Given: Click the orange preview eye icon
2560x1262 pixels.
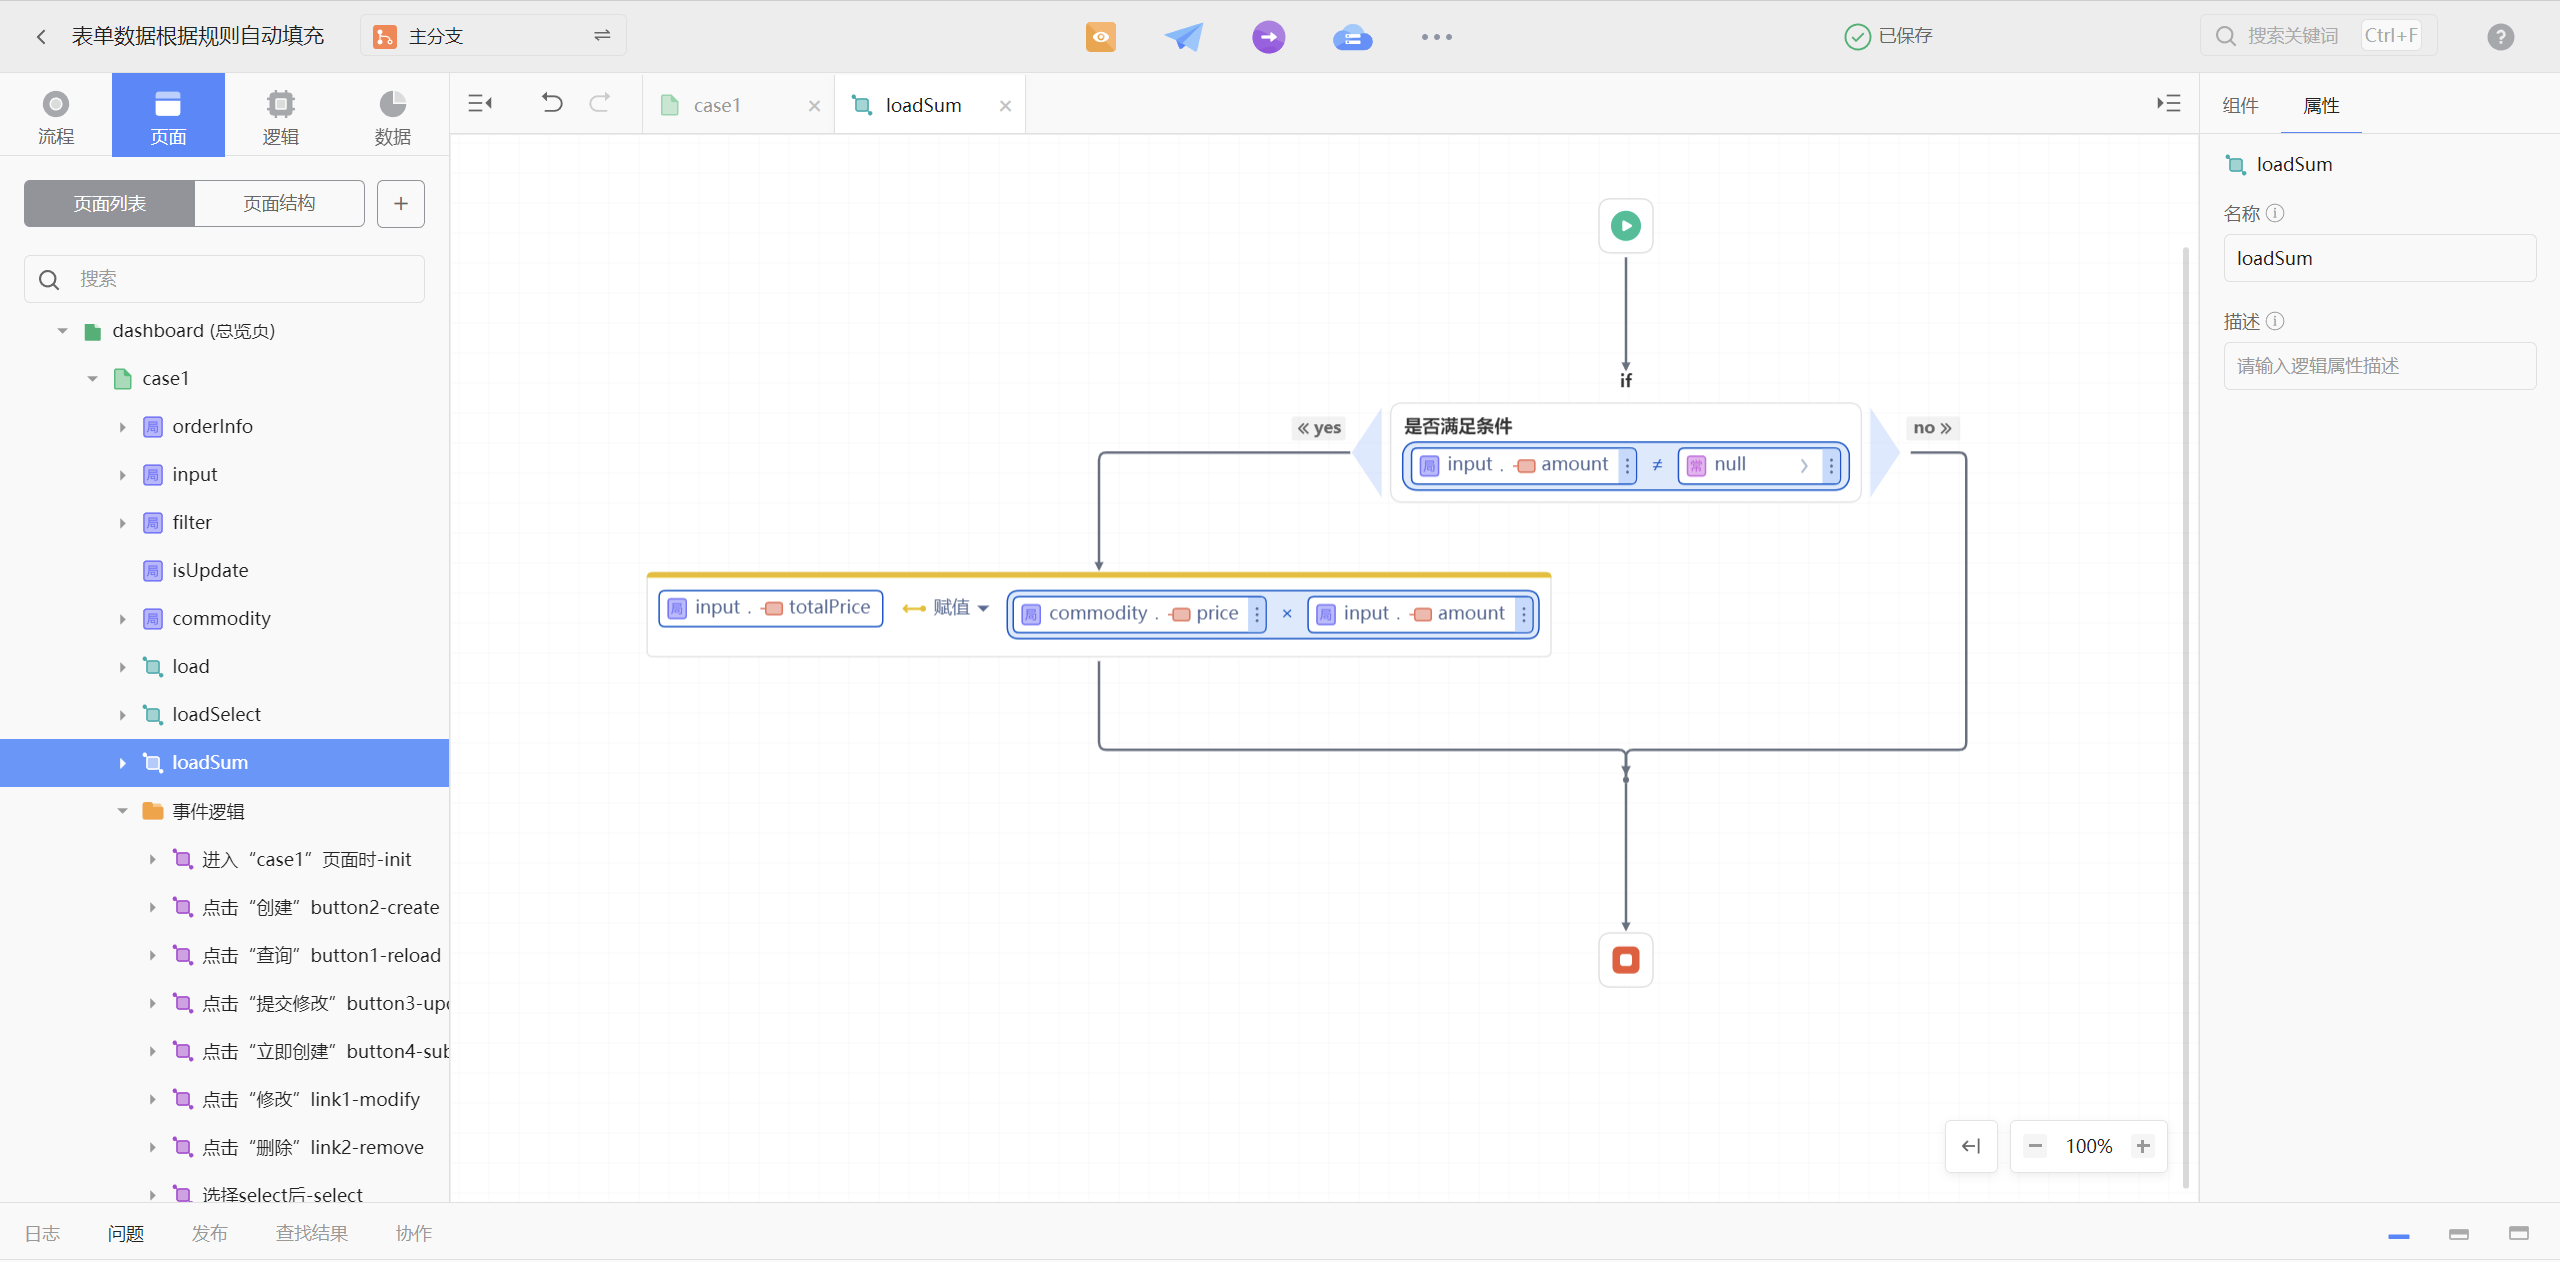Looking at the screenshot, I should 1100,37.
